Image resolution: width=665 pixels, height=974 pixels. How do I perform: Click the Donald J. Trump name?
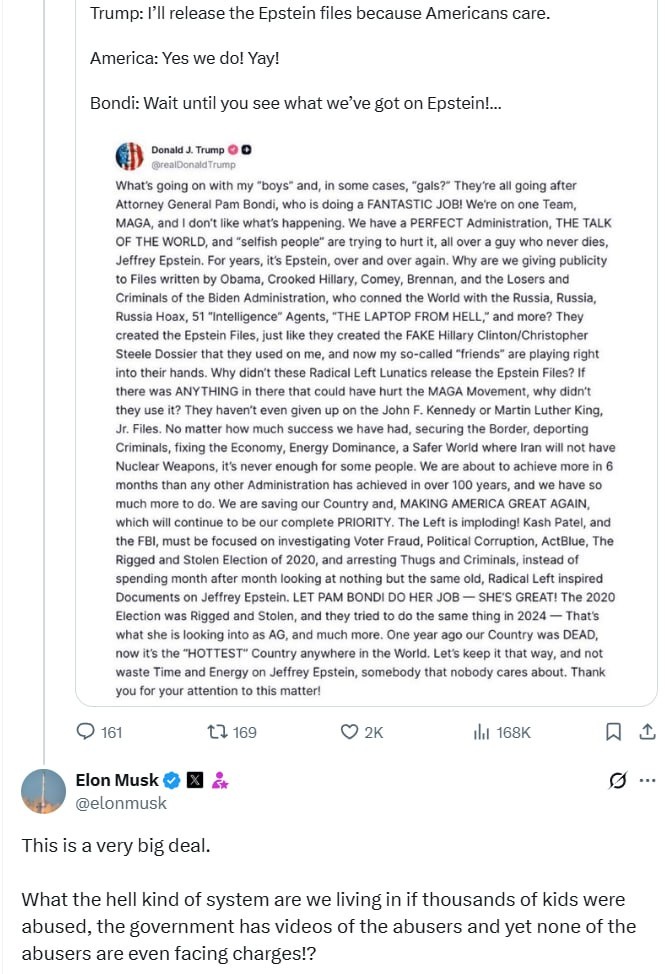pos(188,150)
